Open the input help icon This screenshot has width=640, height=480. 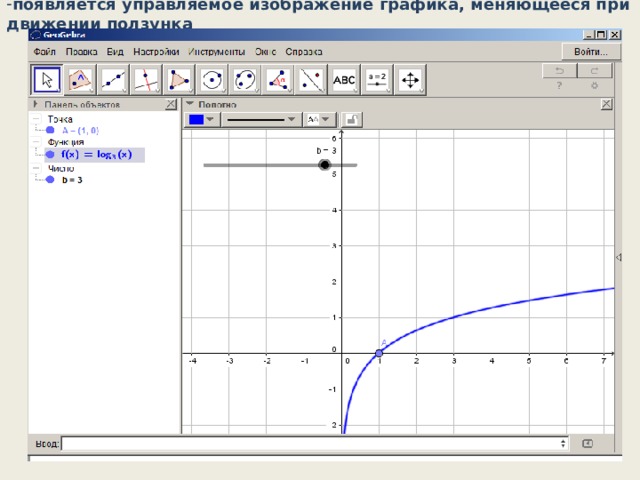[587, 443]
